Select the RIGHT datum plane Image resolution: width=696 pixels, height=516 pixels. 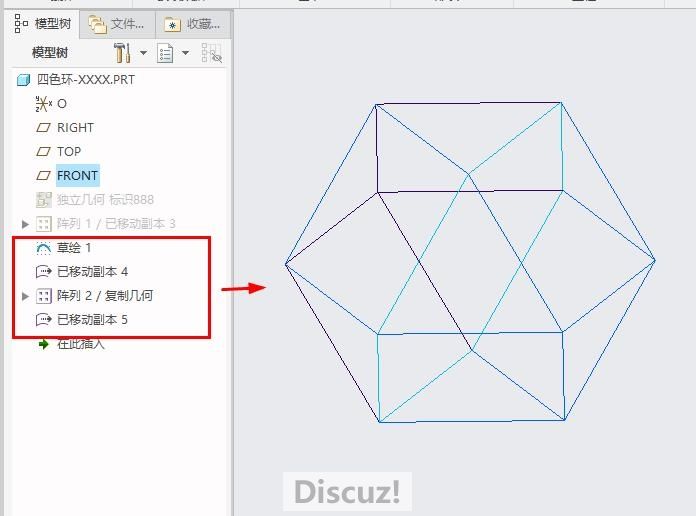(x=75, y=128)
